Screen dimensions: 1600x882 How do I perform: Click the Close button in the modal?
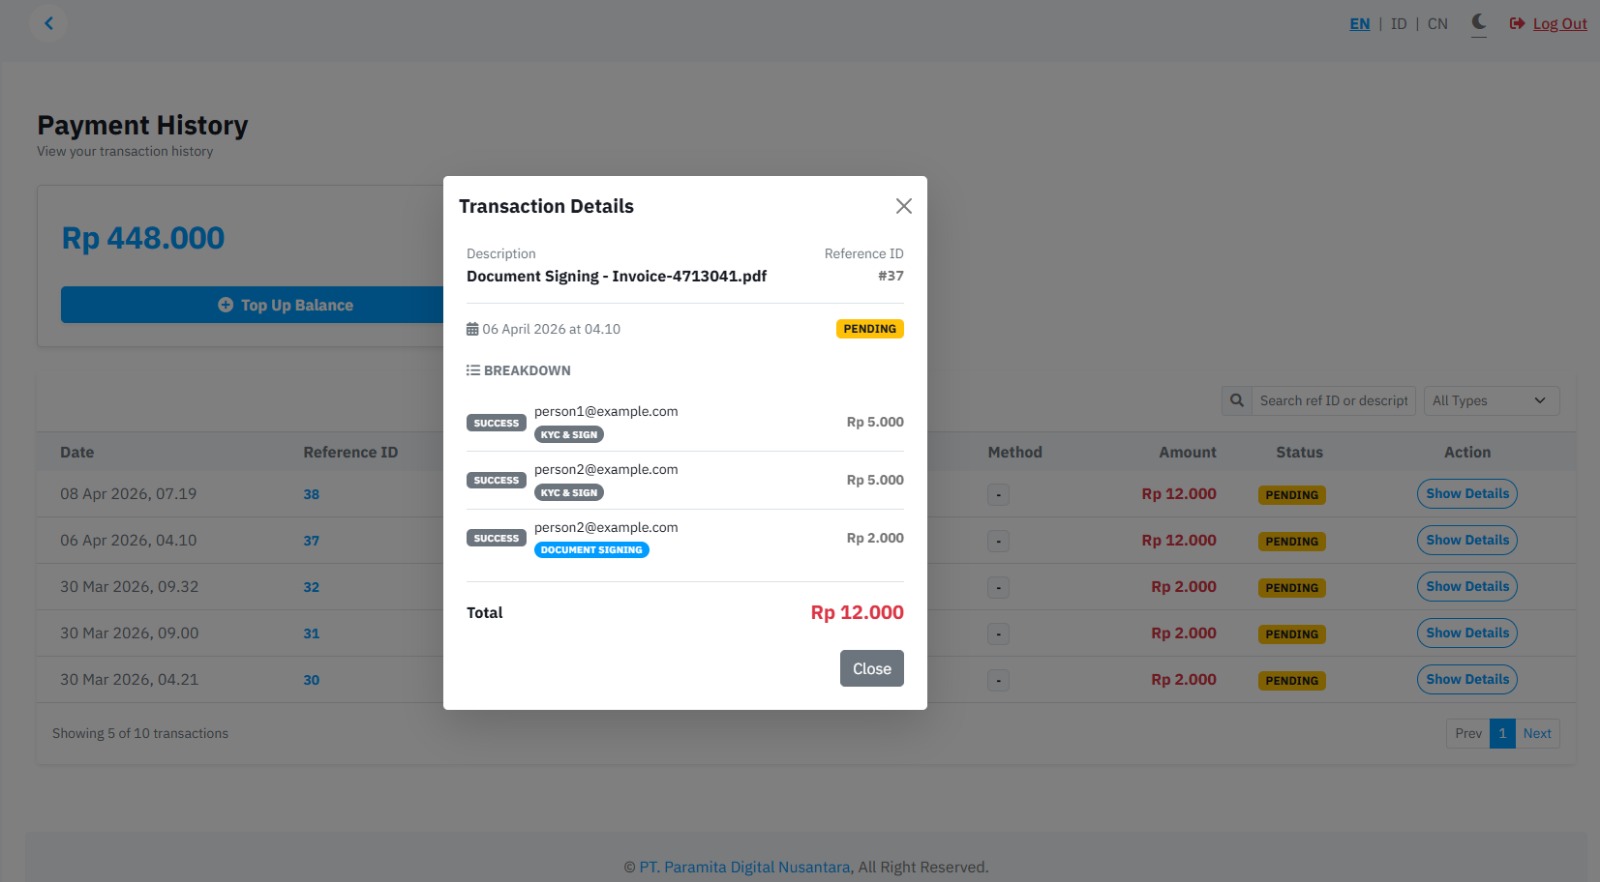click(x=871, y=668)
